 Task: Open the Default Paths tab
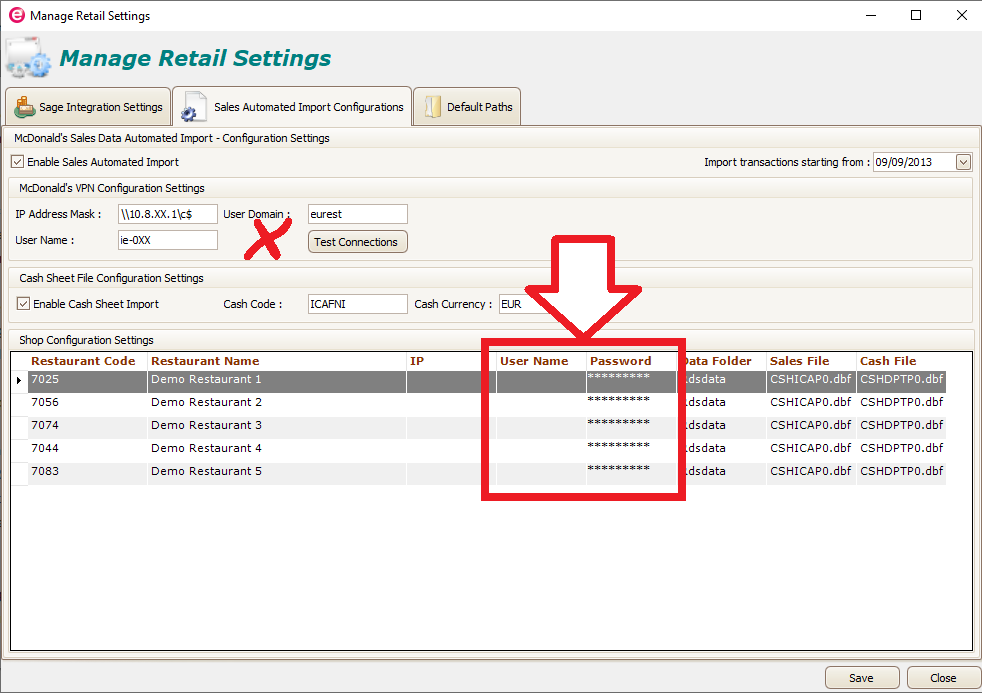[x=467, y=107]
